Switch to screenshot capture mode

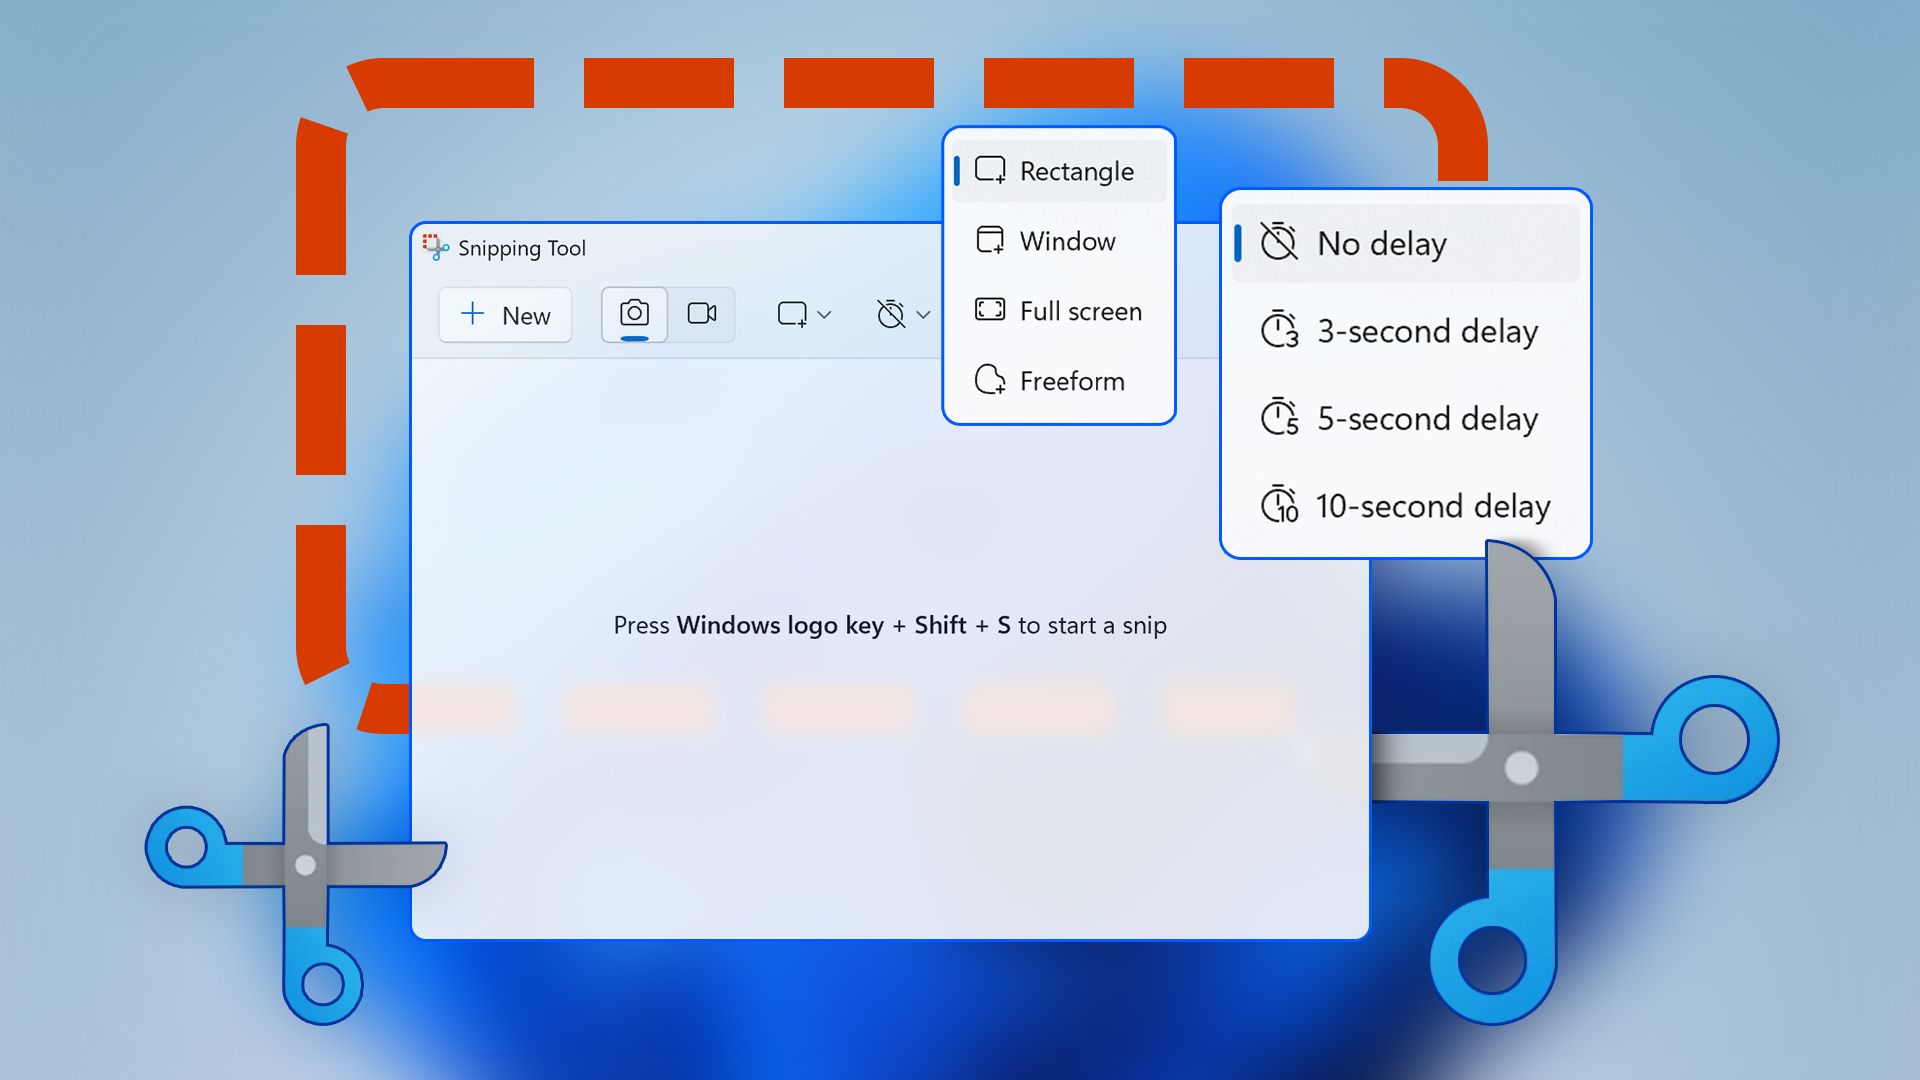636,313
